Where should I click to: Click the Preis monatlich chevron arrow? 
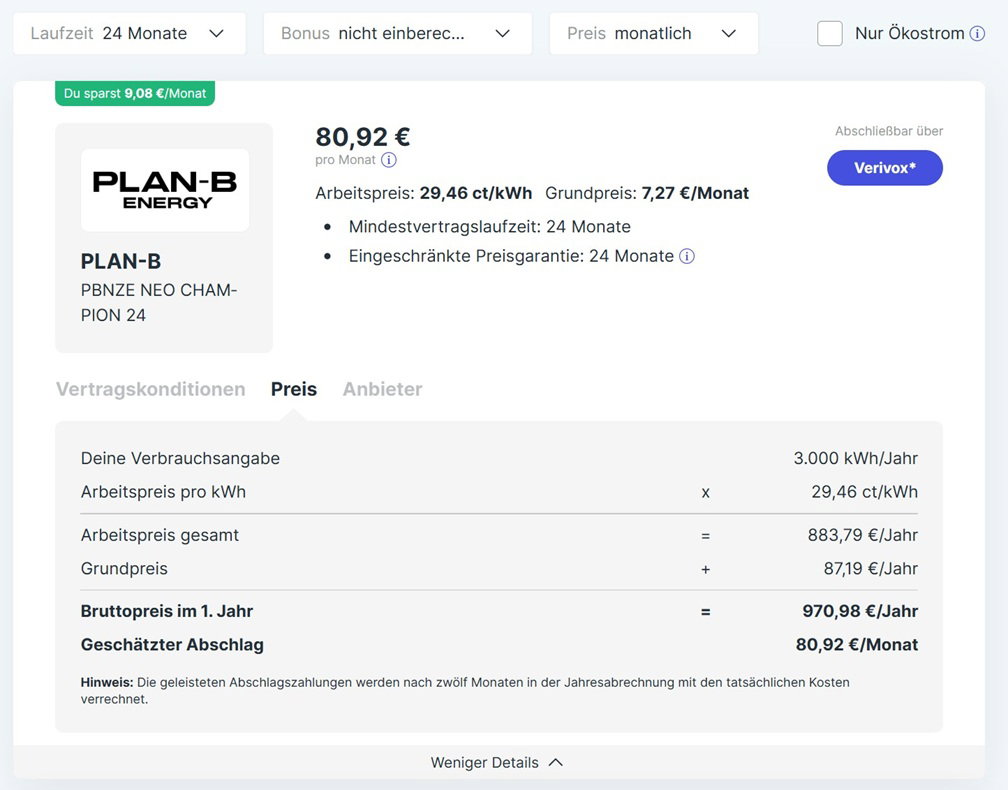click(x=728, y=33)
